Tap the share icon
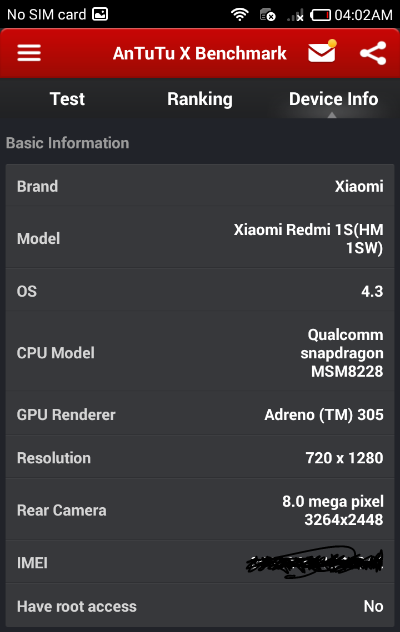This screenshot has height=632, width=400. (373, 53)
